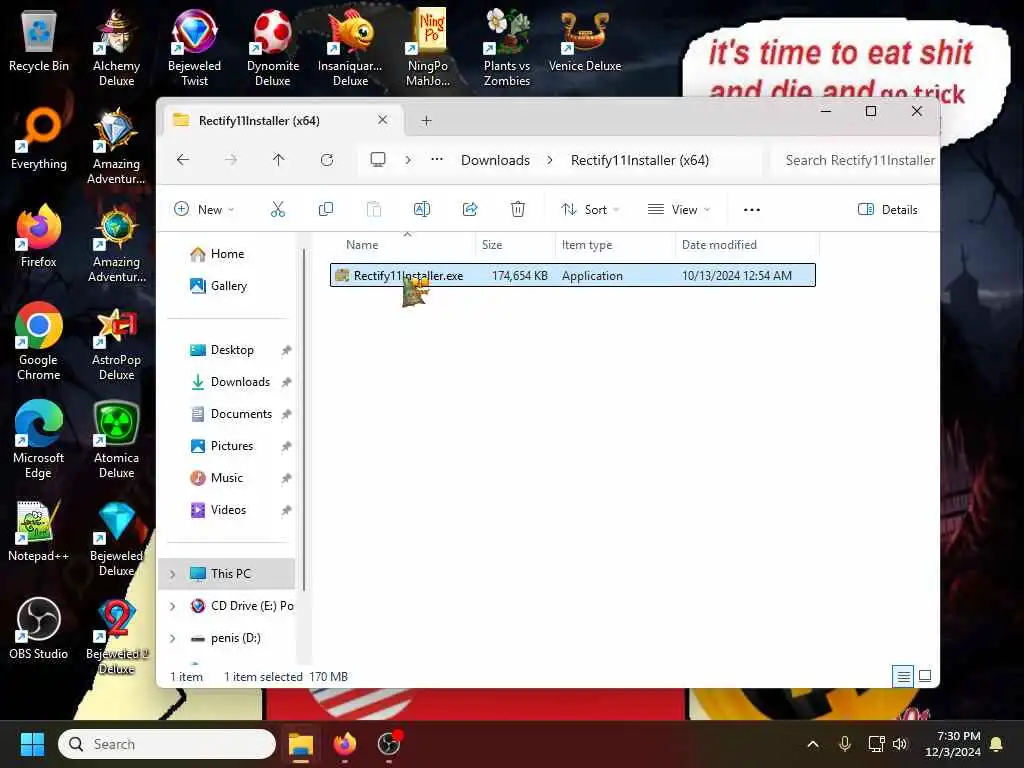The height and width of the screenshot is (768, 1024).
Task: Open OBS Studio desktop shortcut
Action: pos(39,628)
